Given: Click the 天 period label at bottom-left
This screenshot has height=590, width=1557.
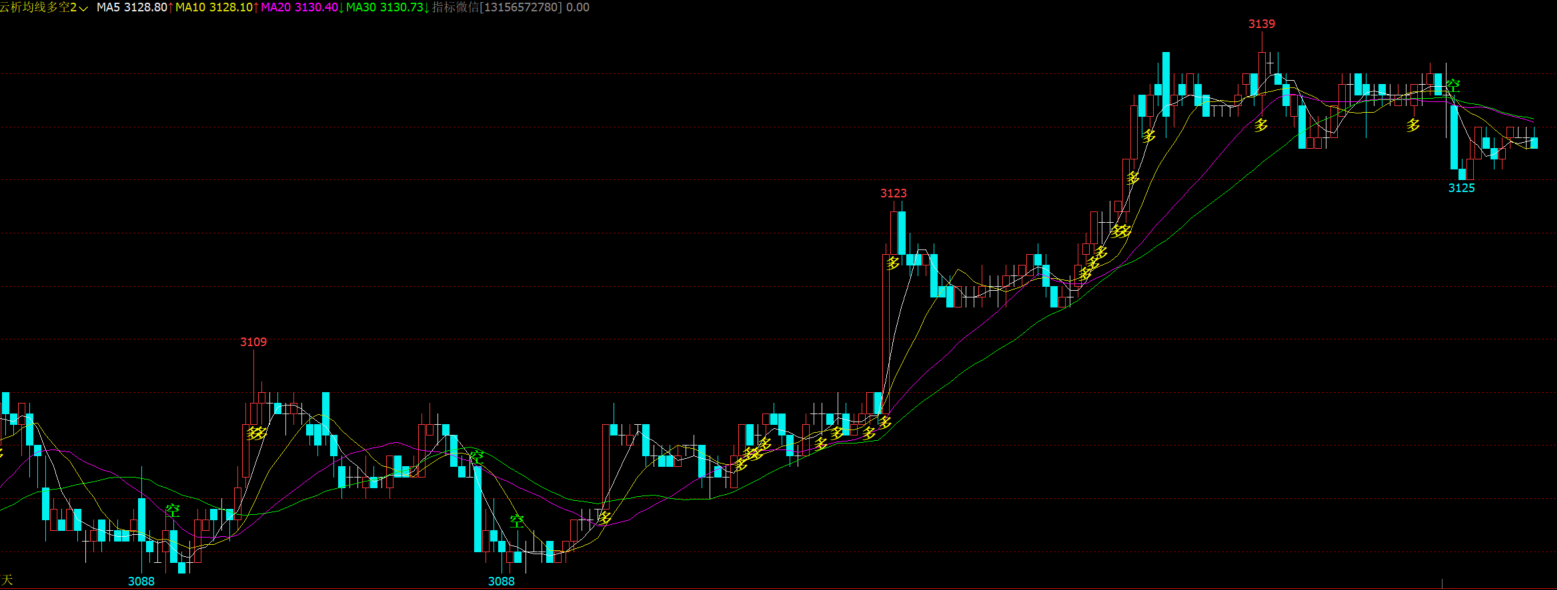Looking at the screenshot, I should [8, 579].
